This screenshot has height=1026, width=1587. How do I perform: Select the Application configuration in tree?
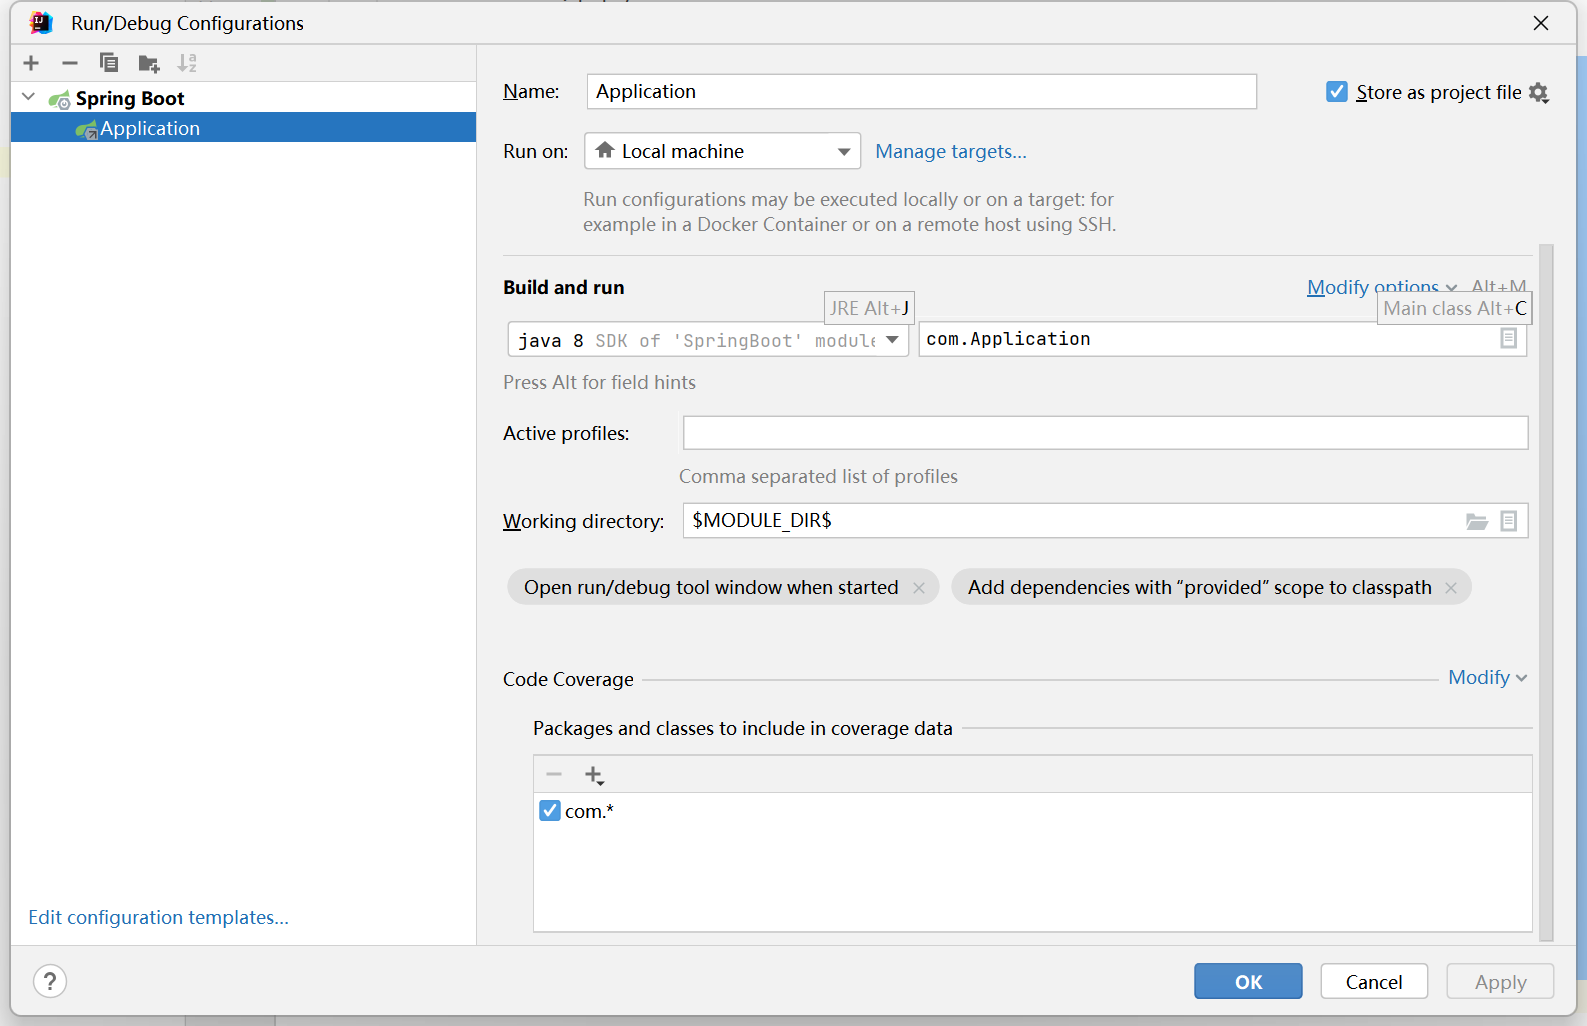coord(243,127)
